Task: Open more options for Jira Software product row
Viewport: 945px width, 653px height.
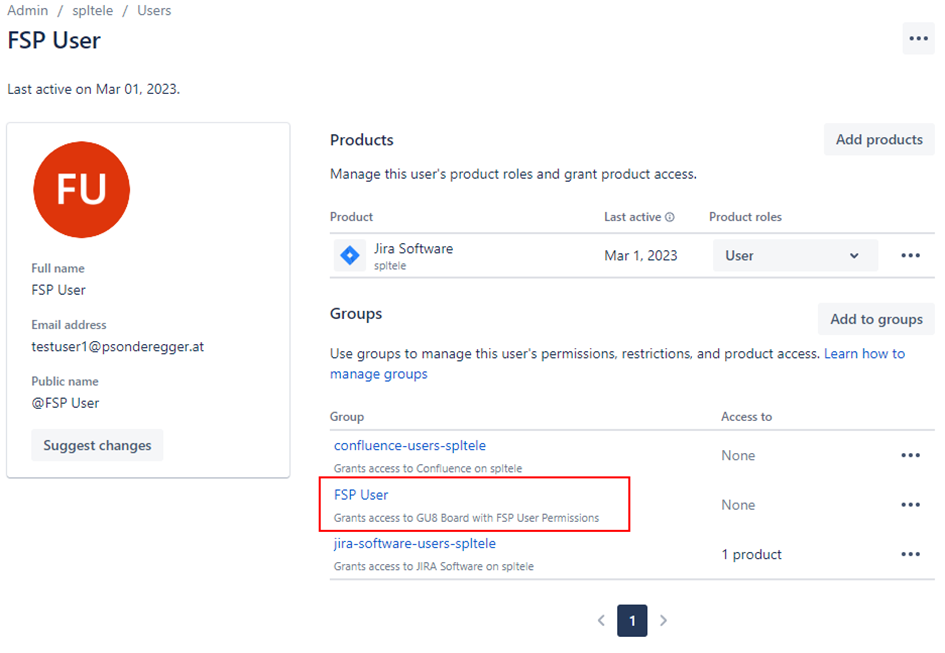Action: point(910,256)
